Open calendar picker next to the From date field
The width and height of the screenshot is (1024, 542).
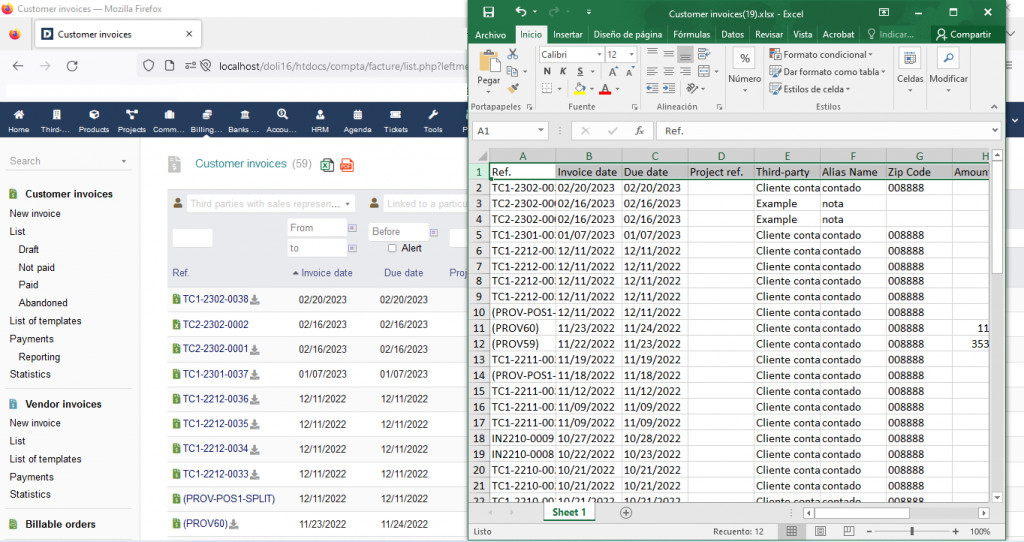[352, 228]
